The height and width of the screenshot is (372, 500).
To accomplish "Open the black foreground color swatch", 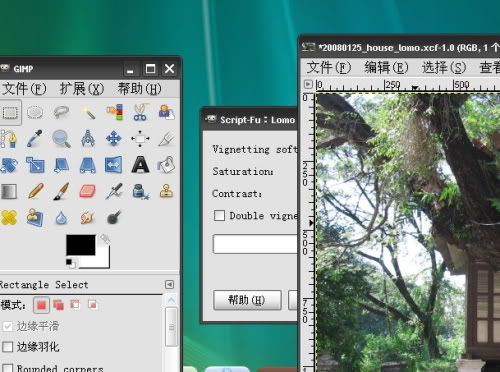I will [81, 245].
